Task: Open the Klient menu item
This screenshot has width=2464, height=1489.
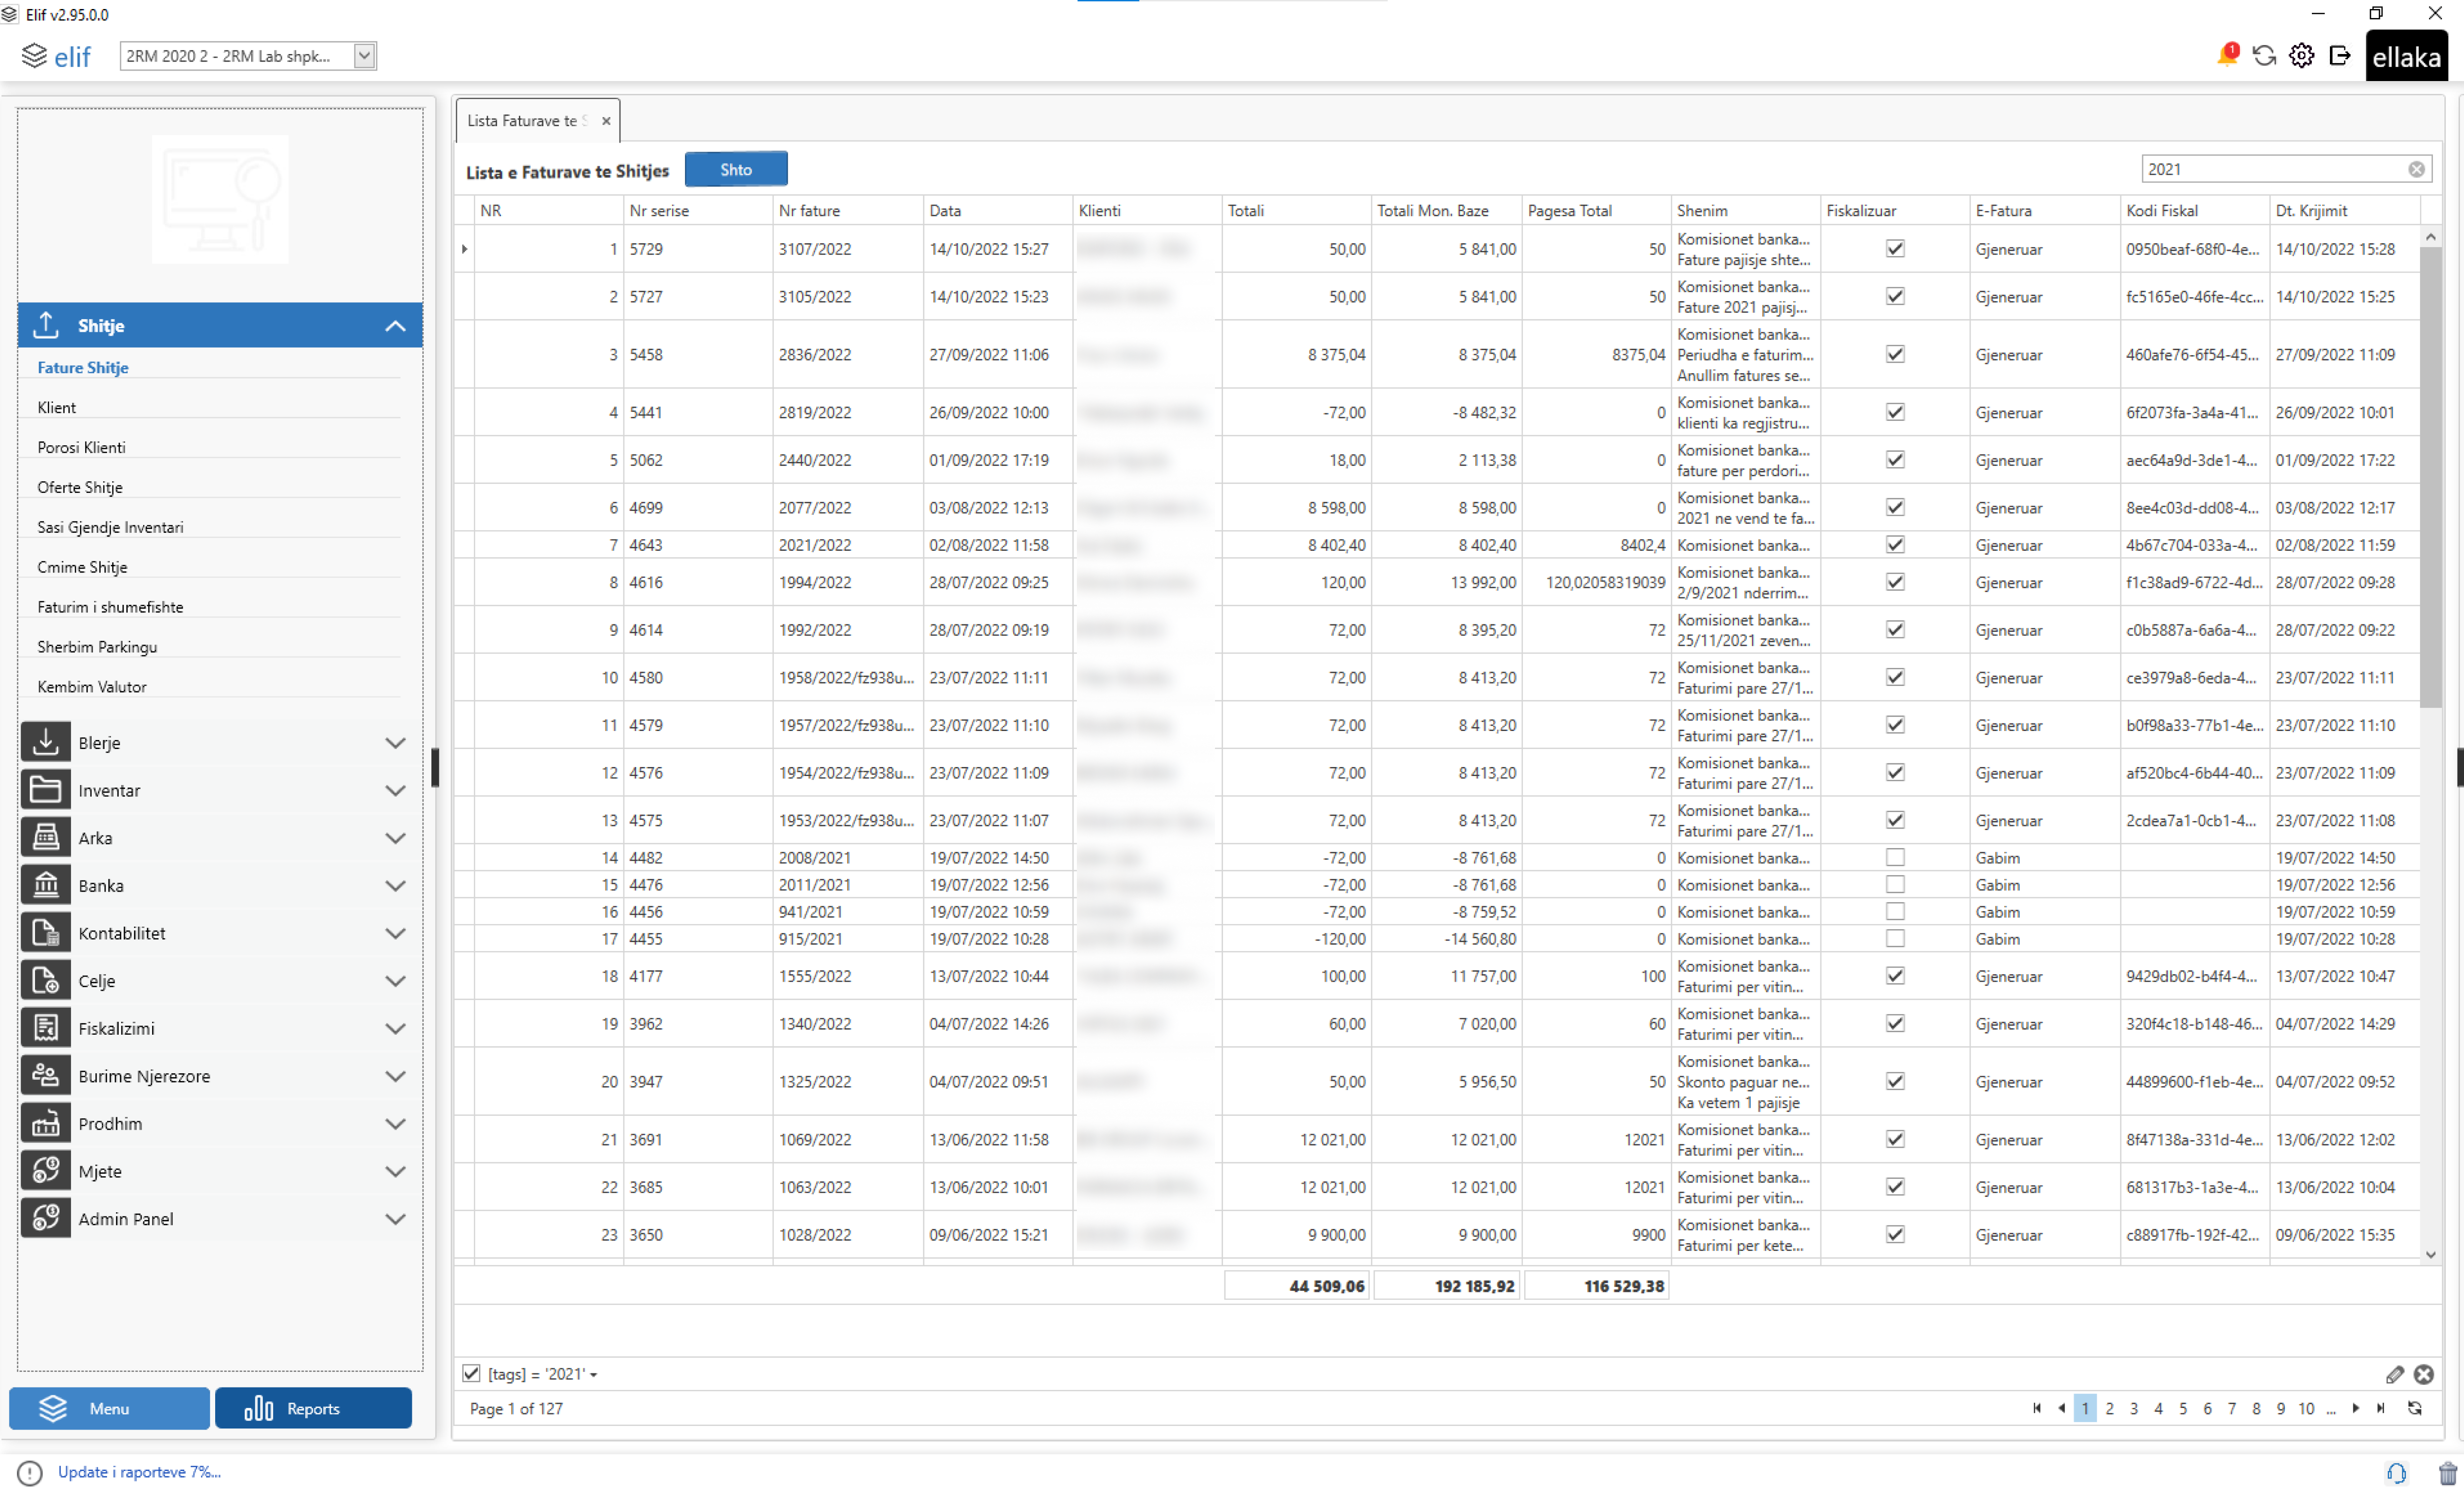Action: tap(56, 407)
